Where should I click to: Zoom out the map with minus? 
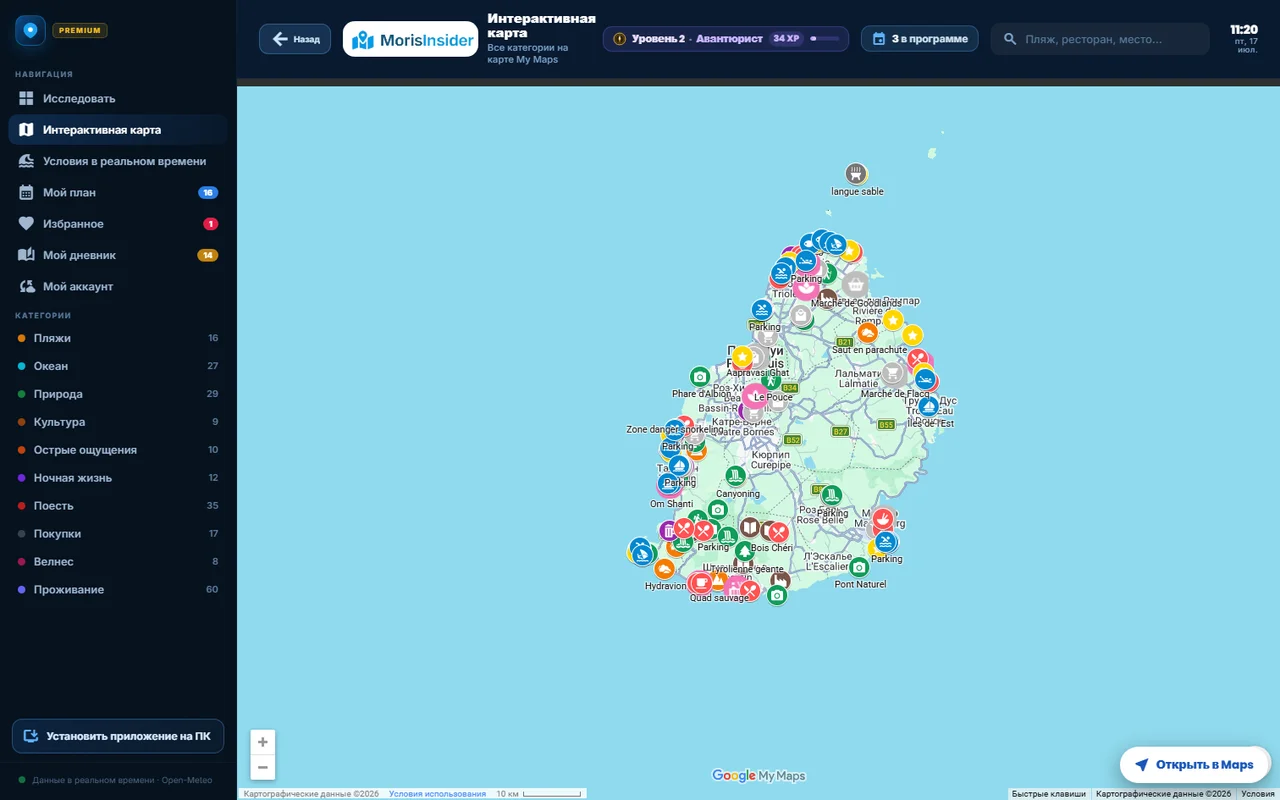263,767
